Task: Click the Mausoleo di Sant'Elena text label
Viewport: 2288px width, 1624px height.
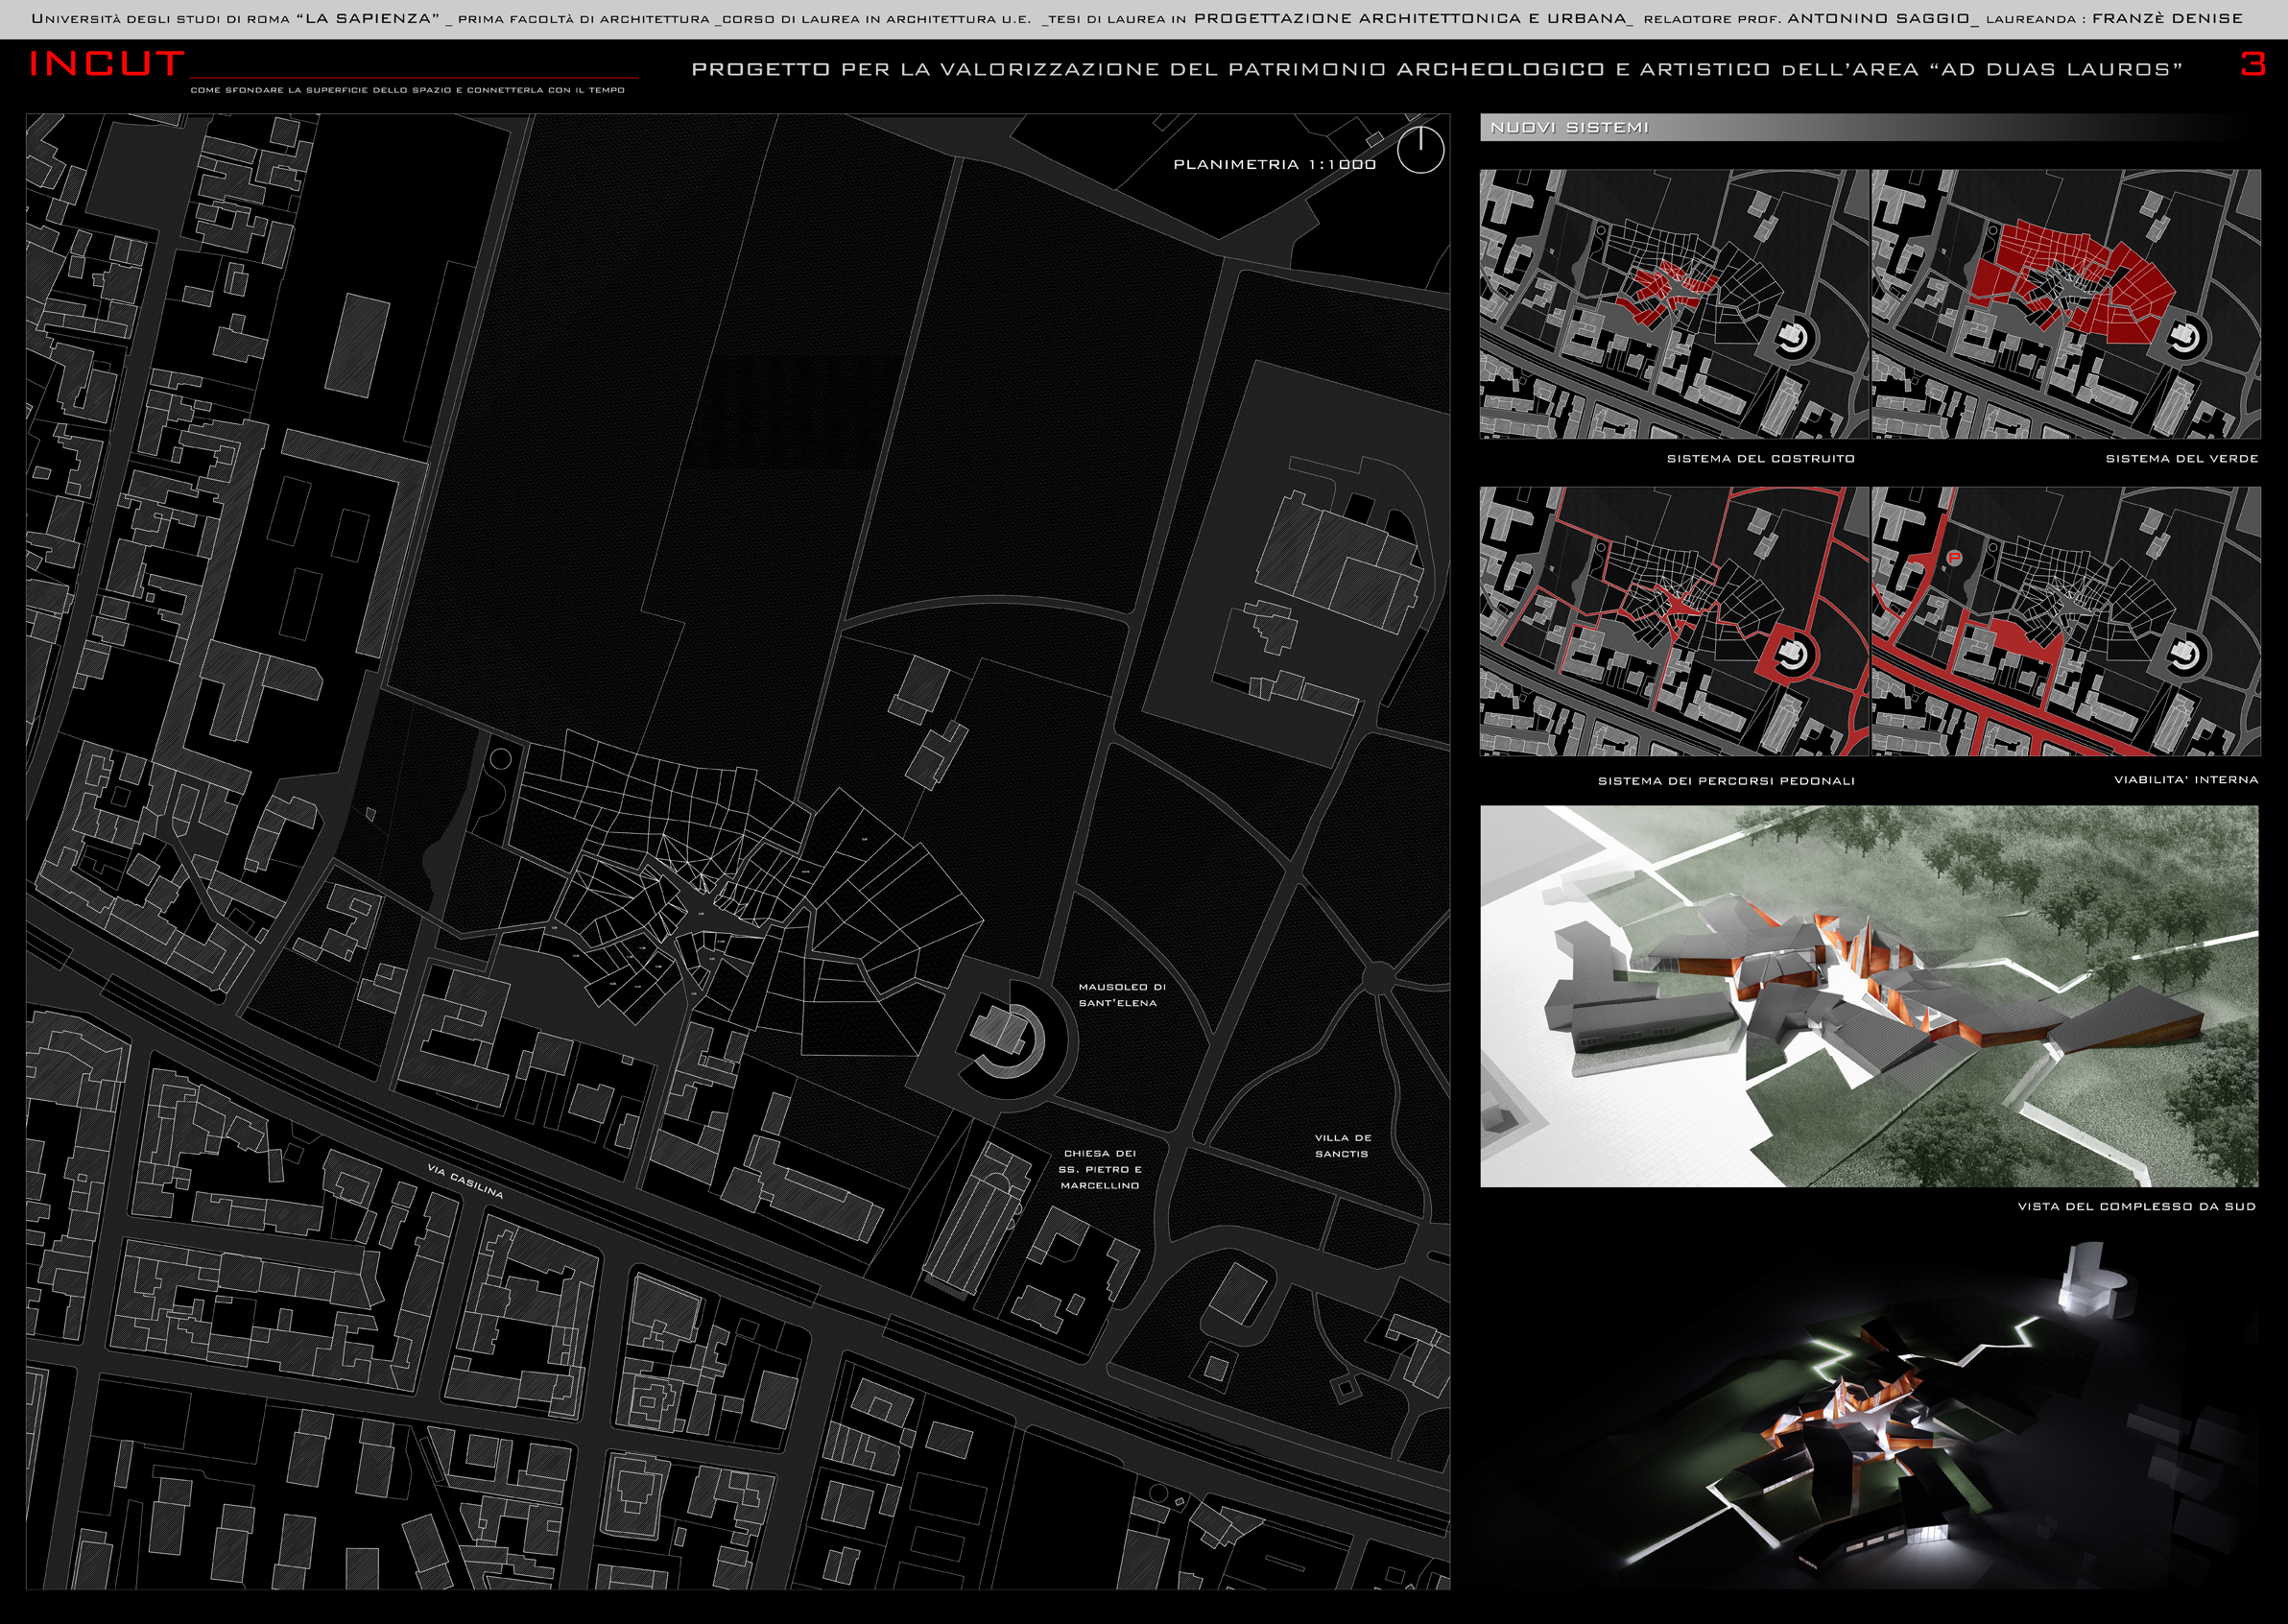Action: (1121, 994)
